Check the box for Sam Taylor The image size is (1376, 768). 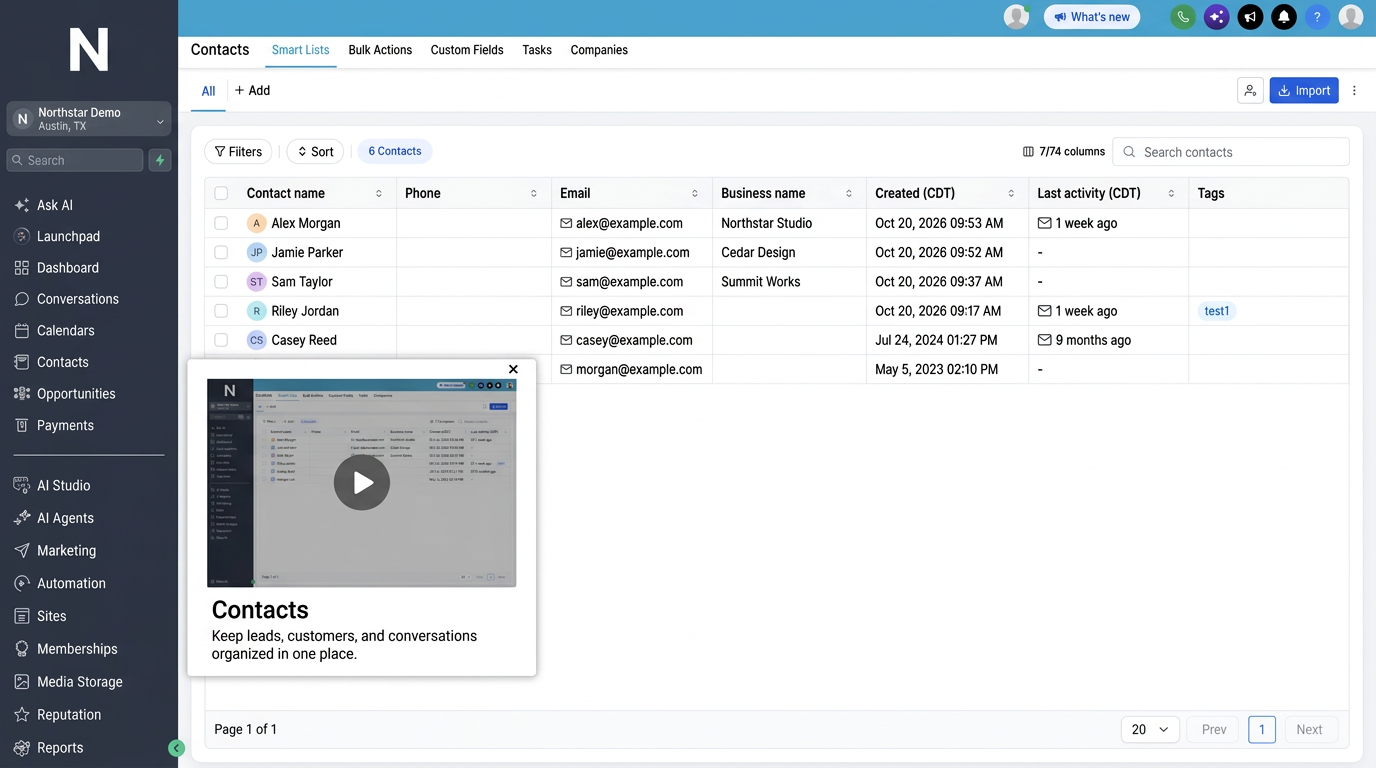click(x=221, y=282)
